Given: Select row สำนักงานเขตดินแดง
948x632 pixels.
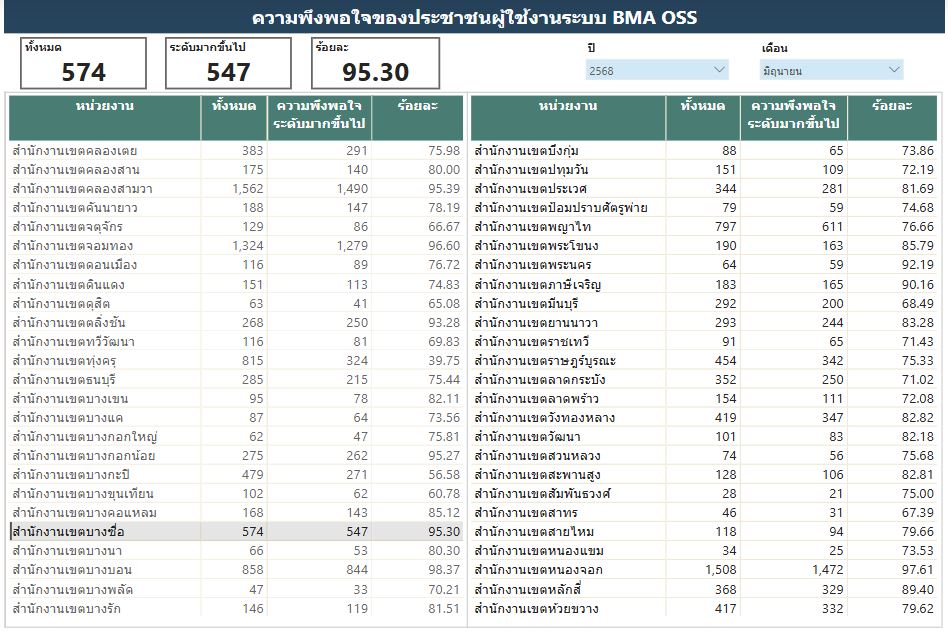Looking at the screenshot, I should coord(236,284).
